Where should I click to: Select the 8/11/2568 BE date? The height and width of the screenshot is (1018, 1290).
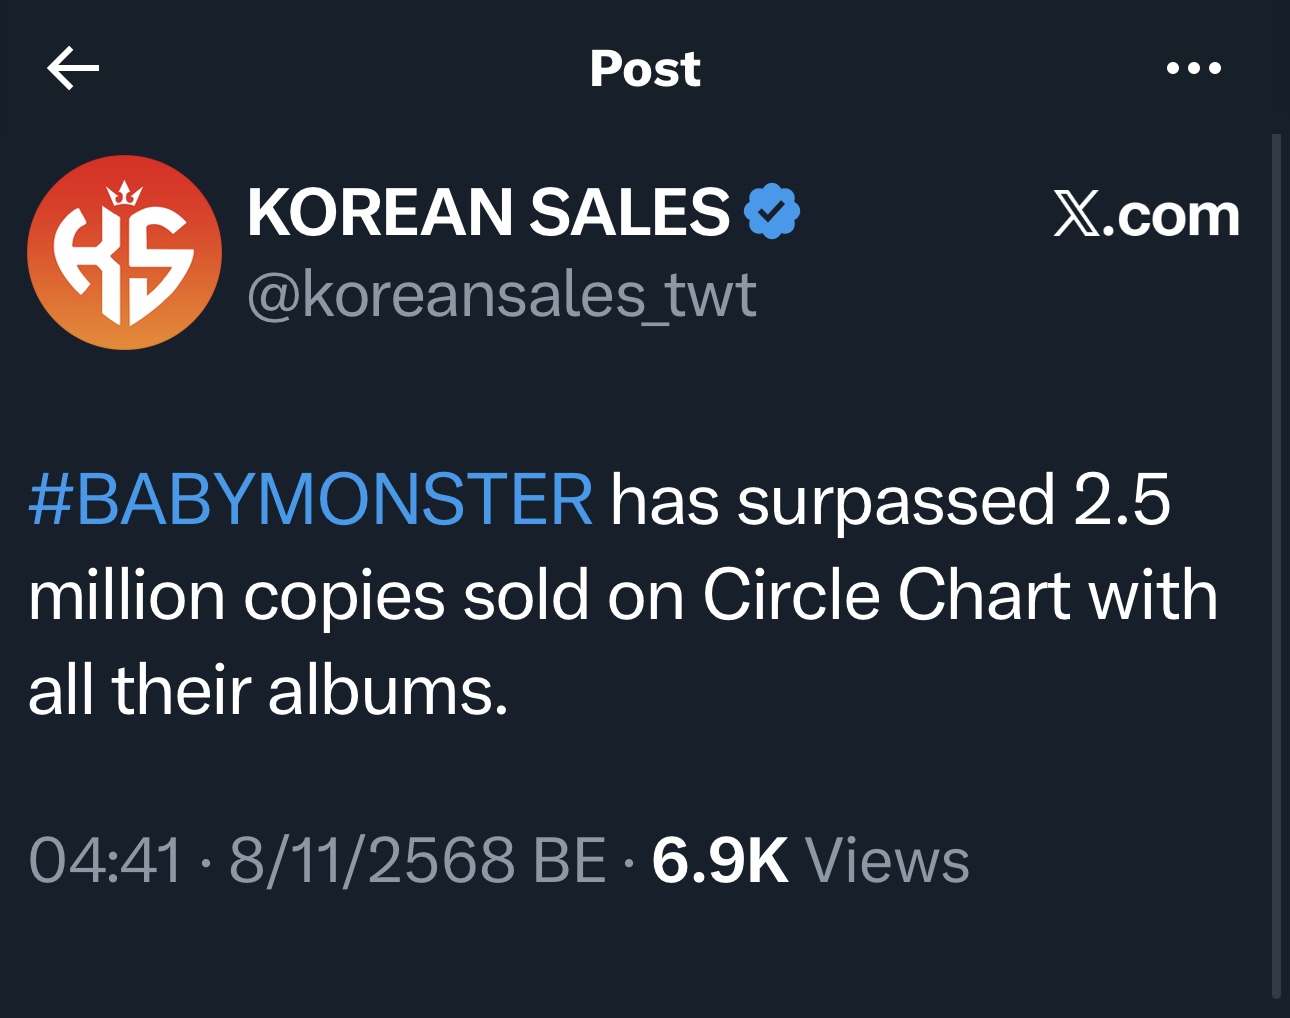(x=417, y=860)
